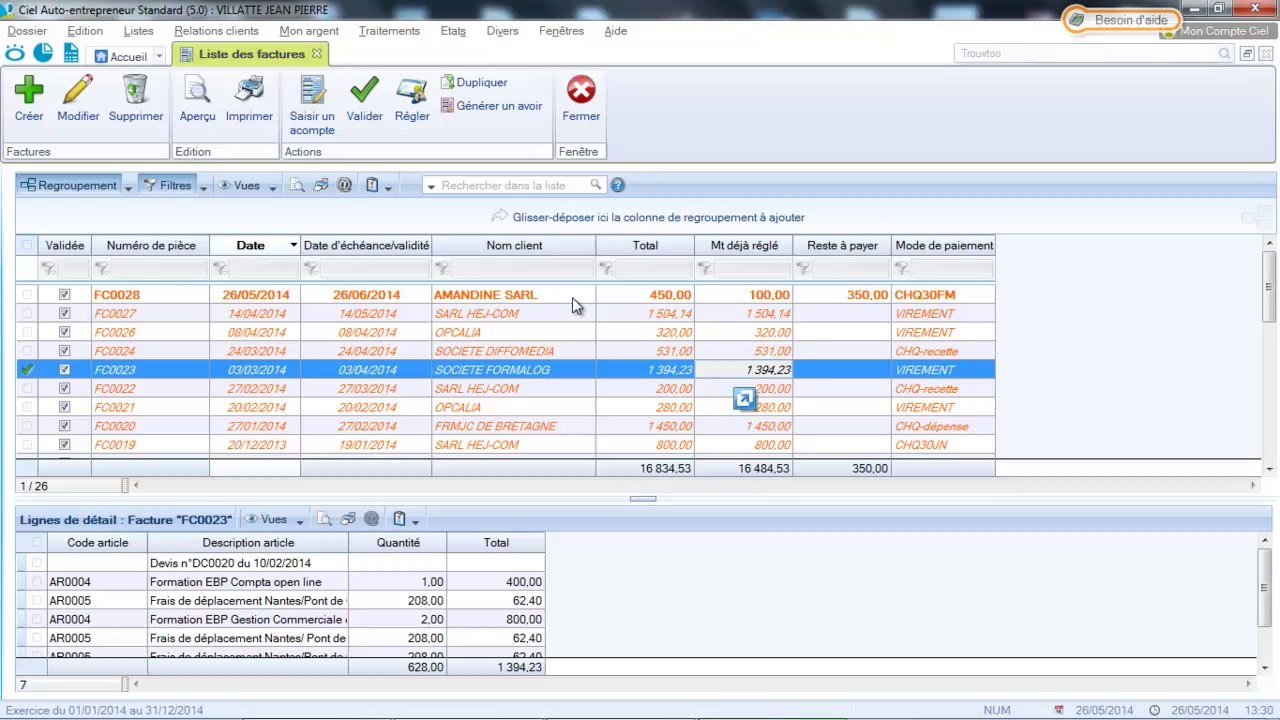Image resolution: width=1280 pixels, height=720 pixels.
Task: Click the Modifier pencil icon
Action: click(78, 91)
